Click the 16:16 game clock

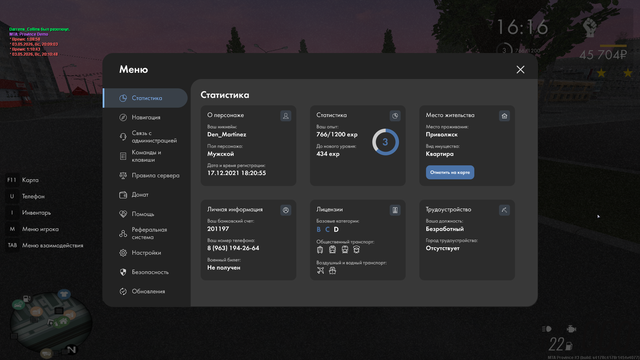click(522, 27)
